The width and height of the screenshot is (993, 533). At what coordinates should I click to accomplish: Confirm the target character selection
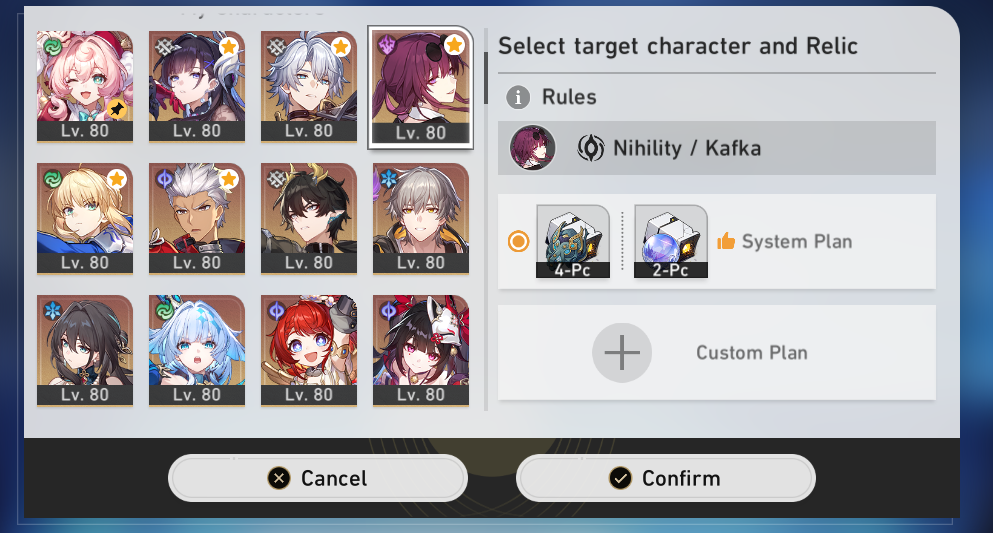[x=666, y=478]
